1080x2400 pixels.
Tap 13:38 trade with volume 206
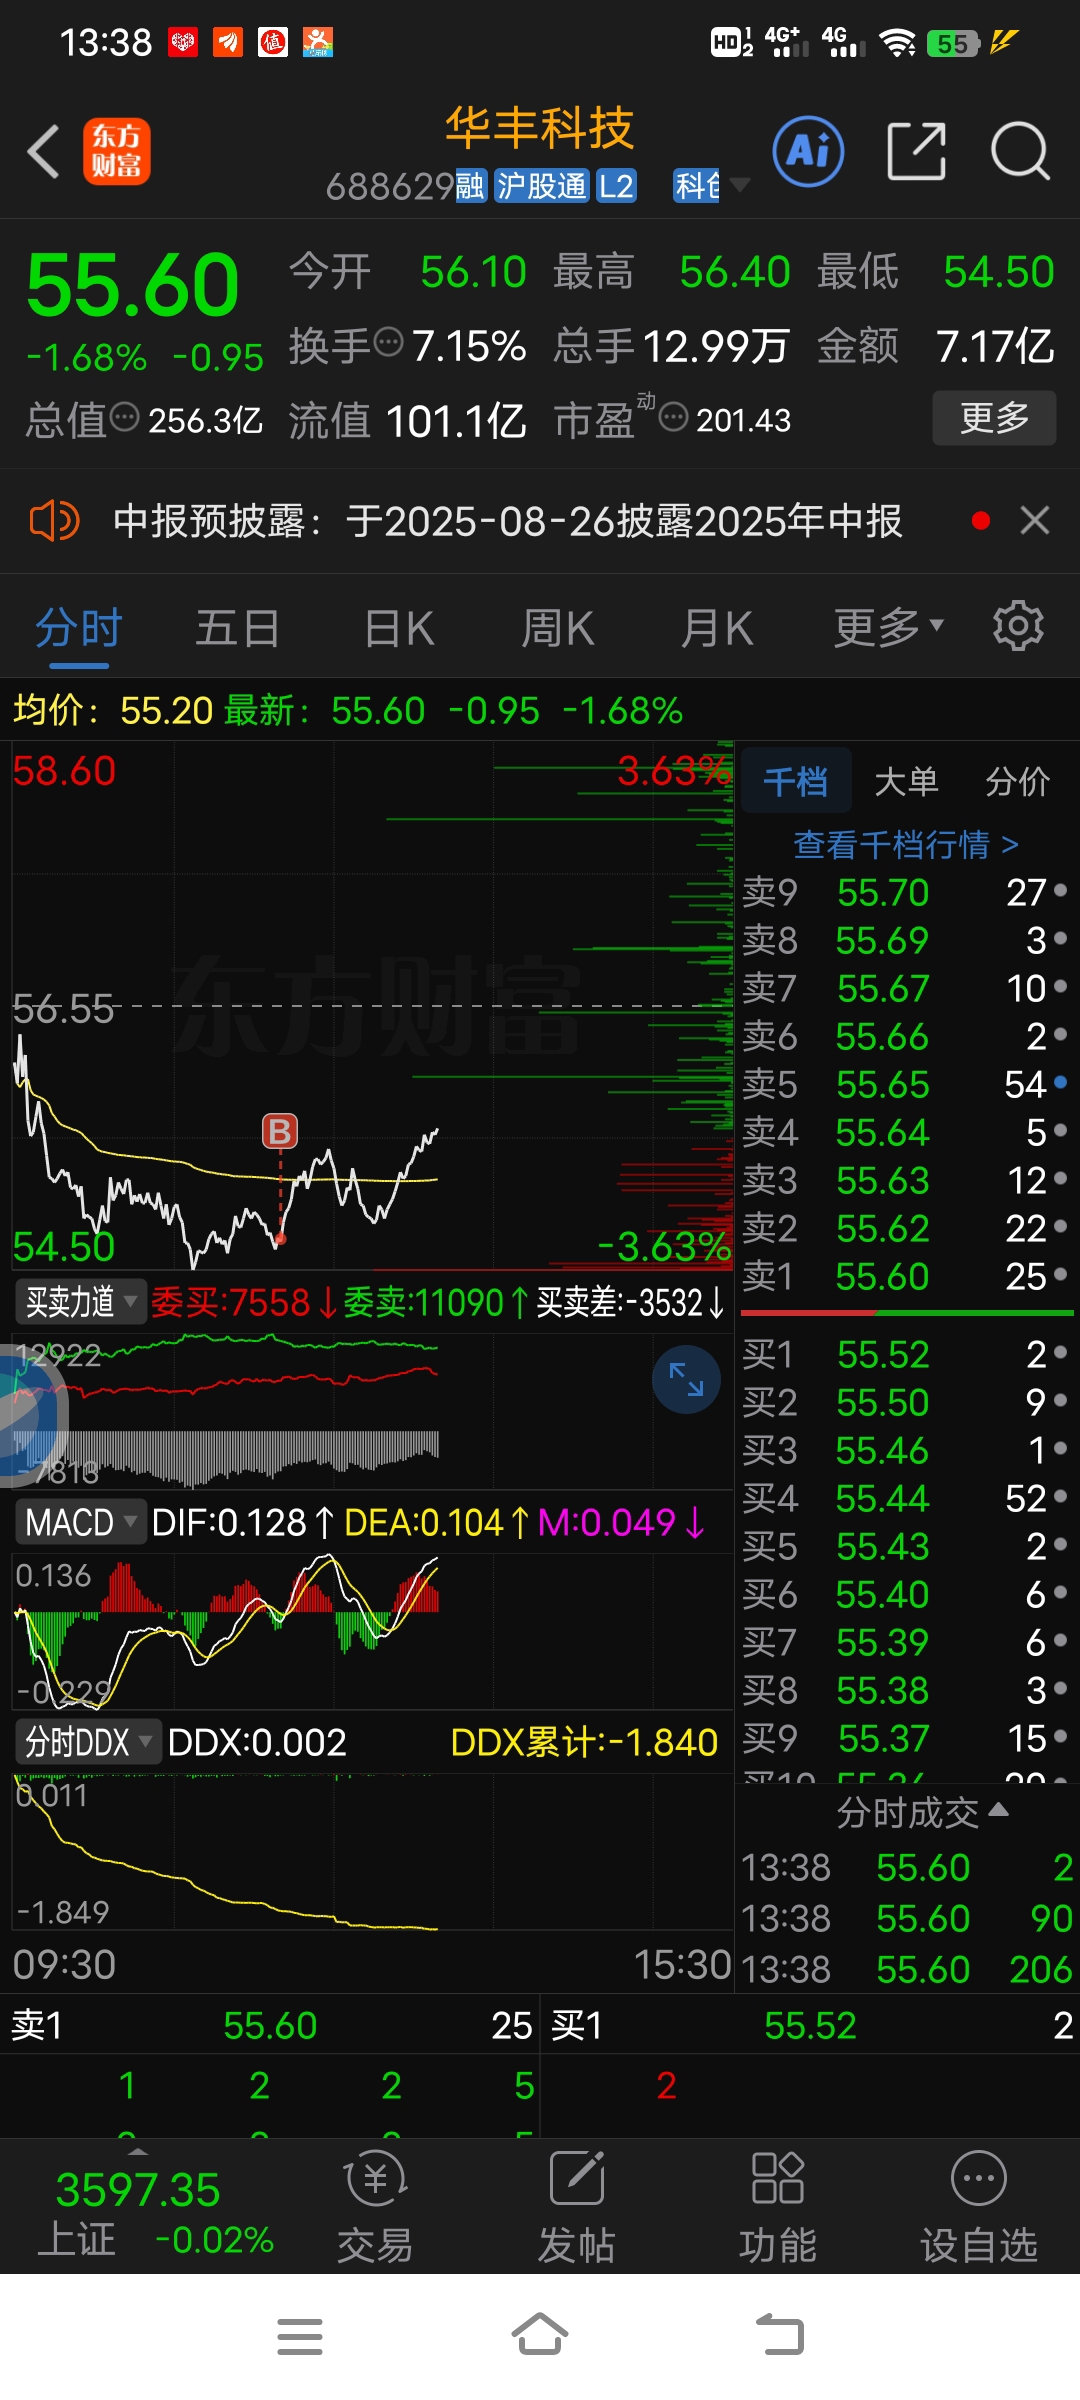click(x=906, y=1969)
